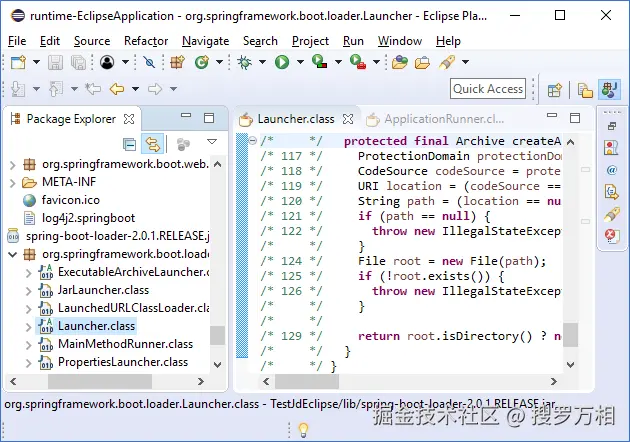Click the Package Explorer scroll down arrow

[x=217, y=365]
